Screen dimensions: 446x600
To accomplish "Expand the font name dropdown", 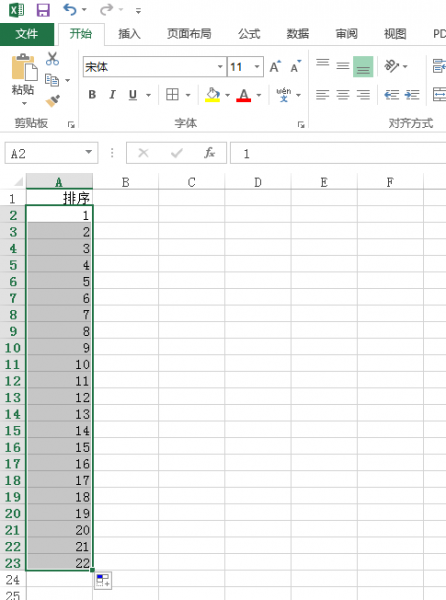I will click(x=220, y=67).
